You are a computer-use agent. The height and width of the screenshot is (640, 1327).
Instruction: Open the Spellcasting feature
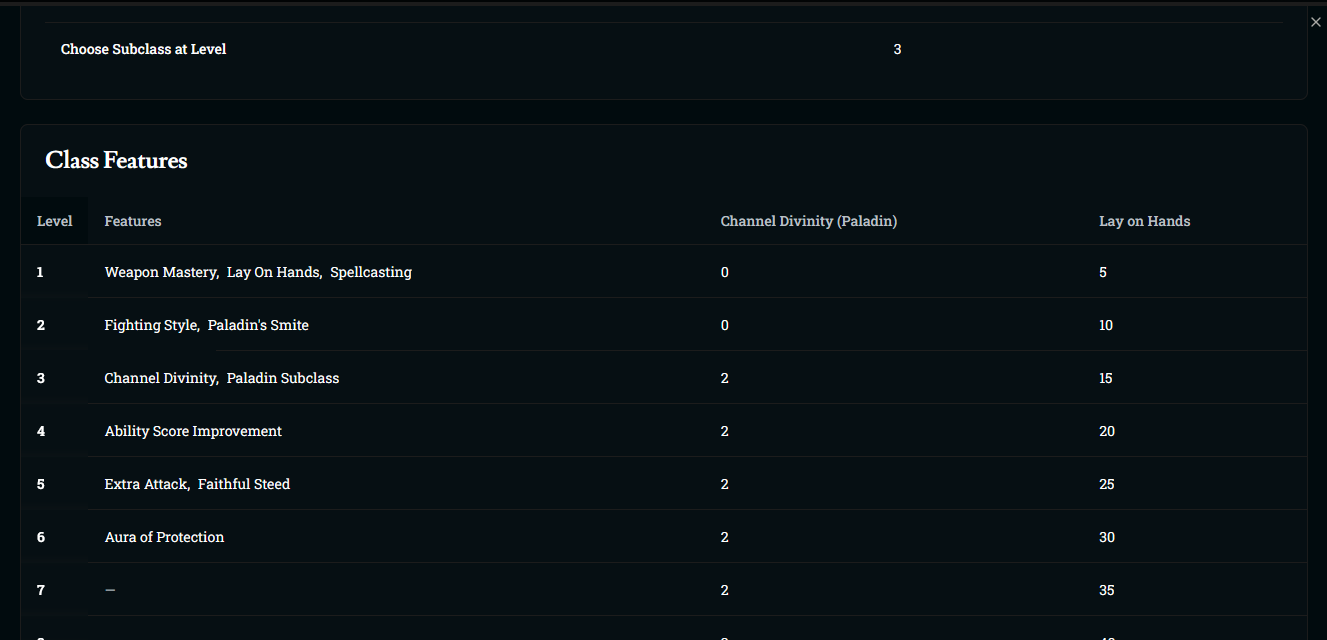pos(370,272)
